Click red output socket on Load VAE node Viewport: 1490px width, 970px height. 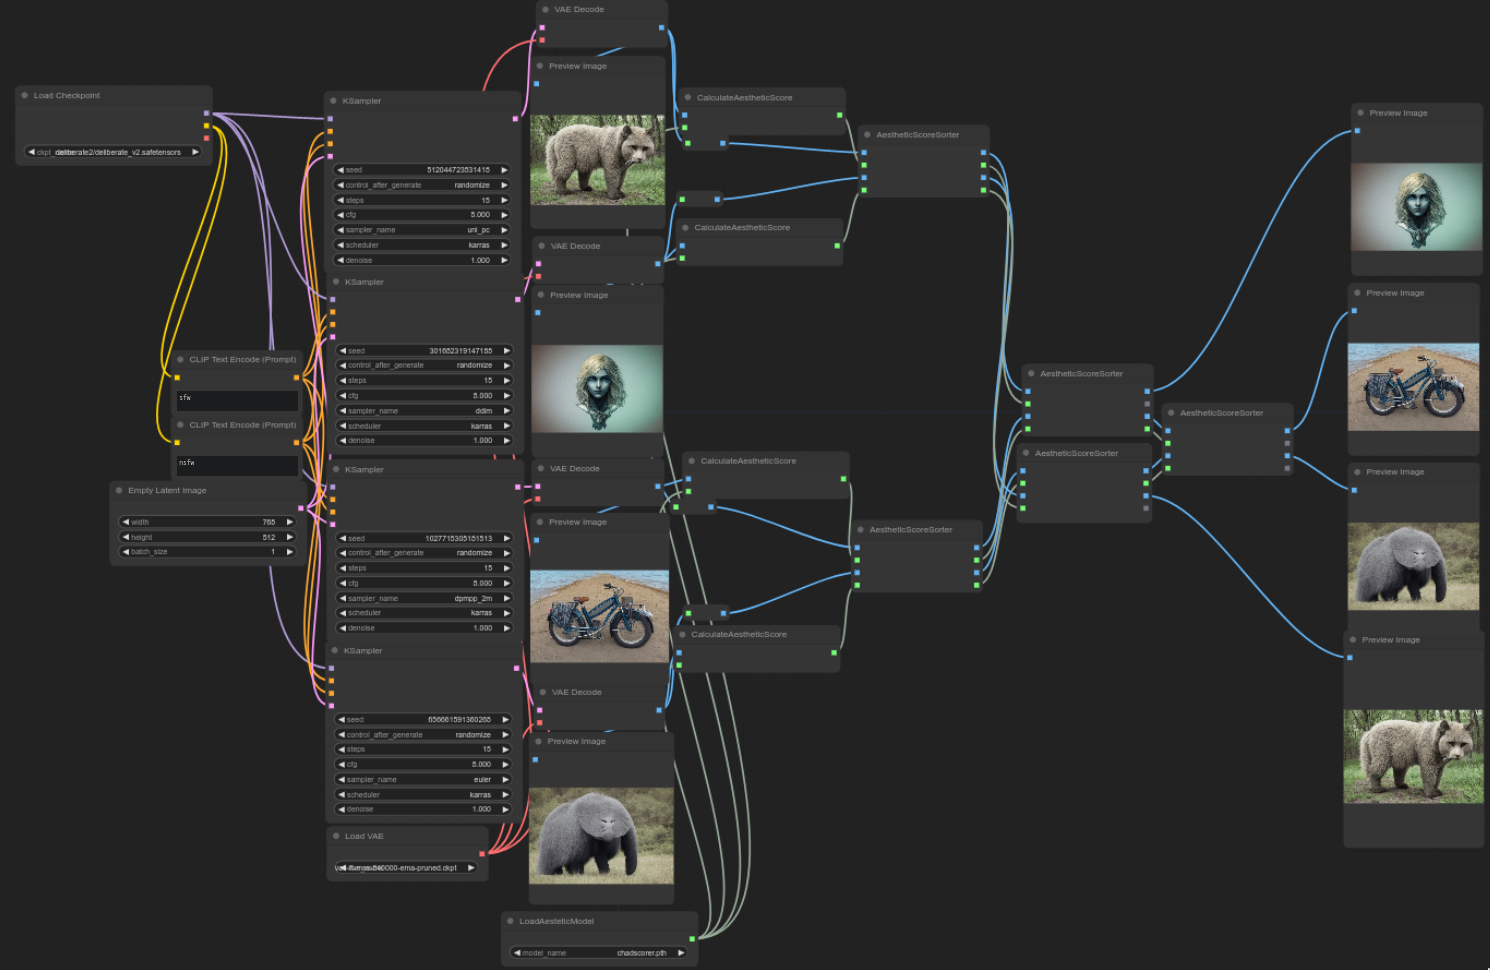click(482, 854)
